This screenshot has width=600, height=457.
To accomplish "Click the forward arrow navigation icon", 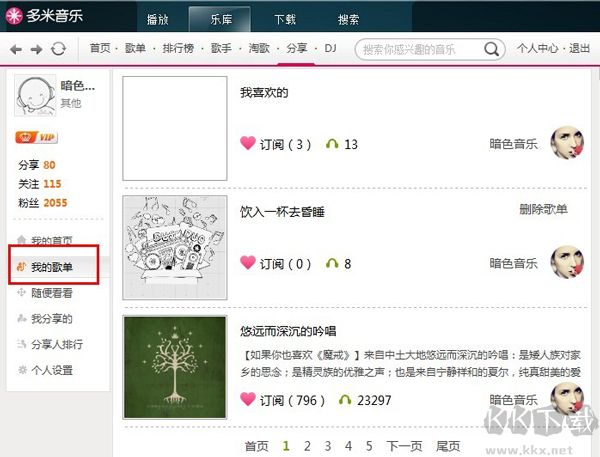I will pos(36,49).
